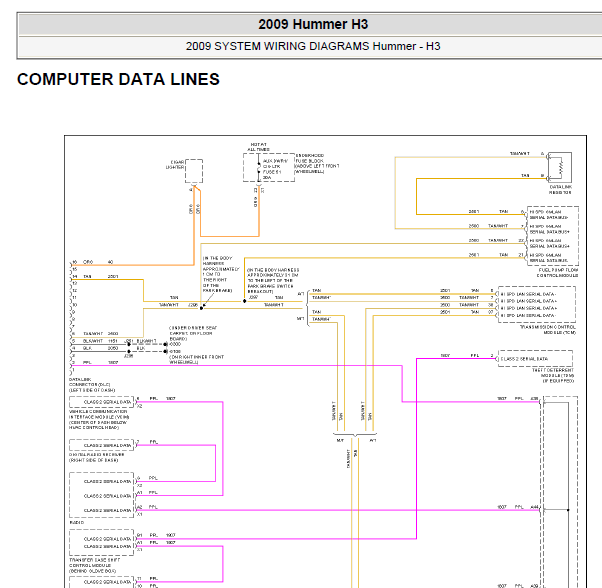Click the "TAN/WHT 2500" wire label at DLC pin 6

point(101,334)
